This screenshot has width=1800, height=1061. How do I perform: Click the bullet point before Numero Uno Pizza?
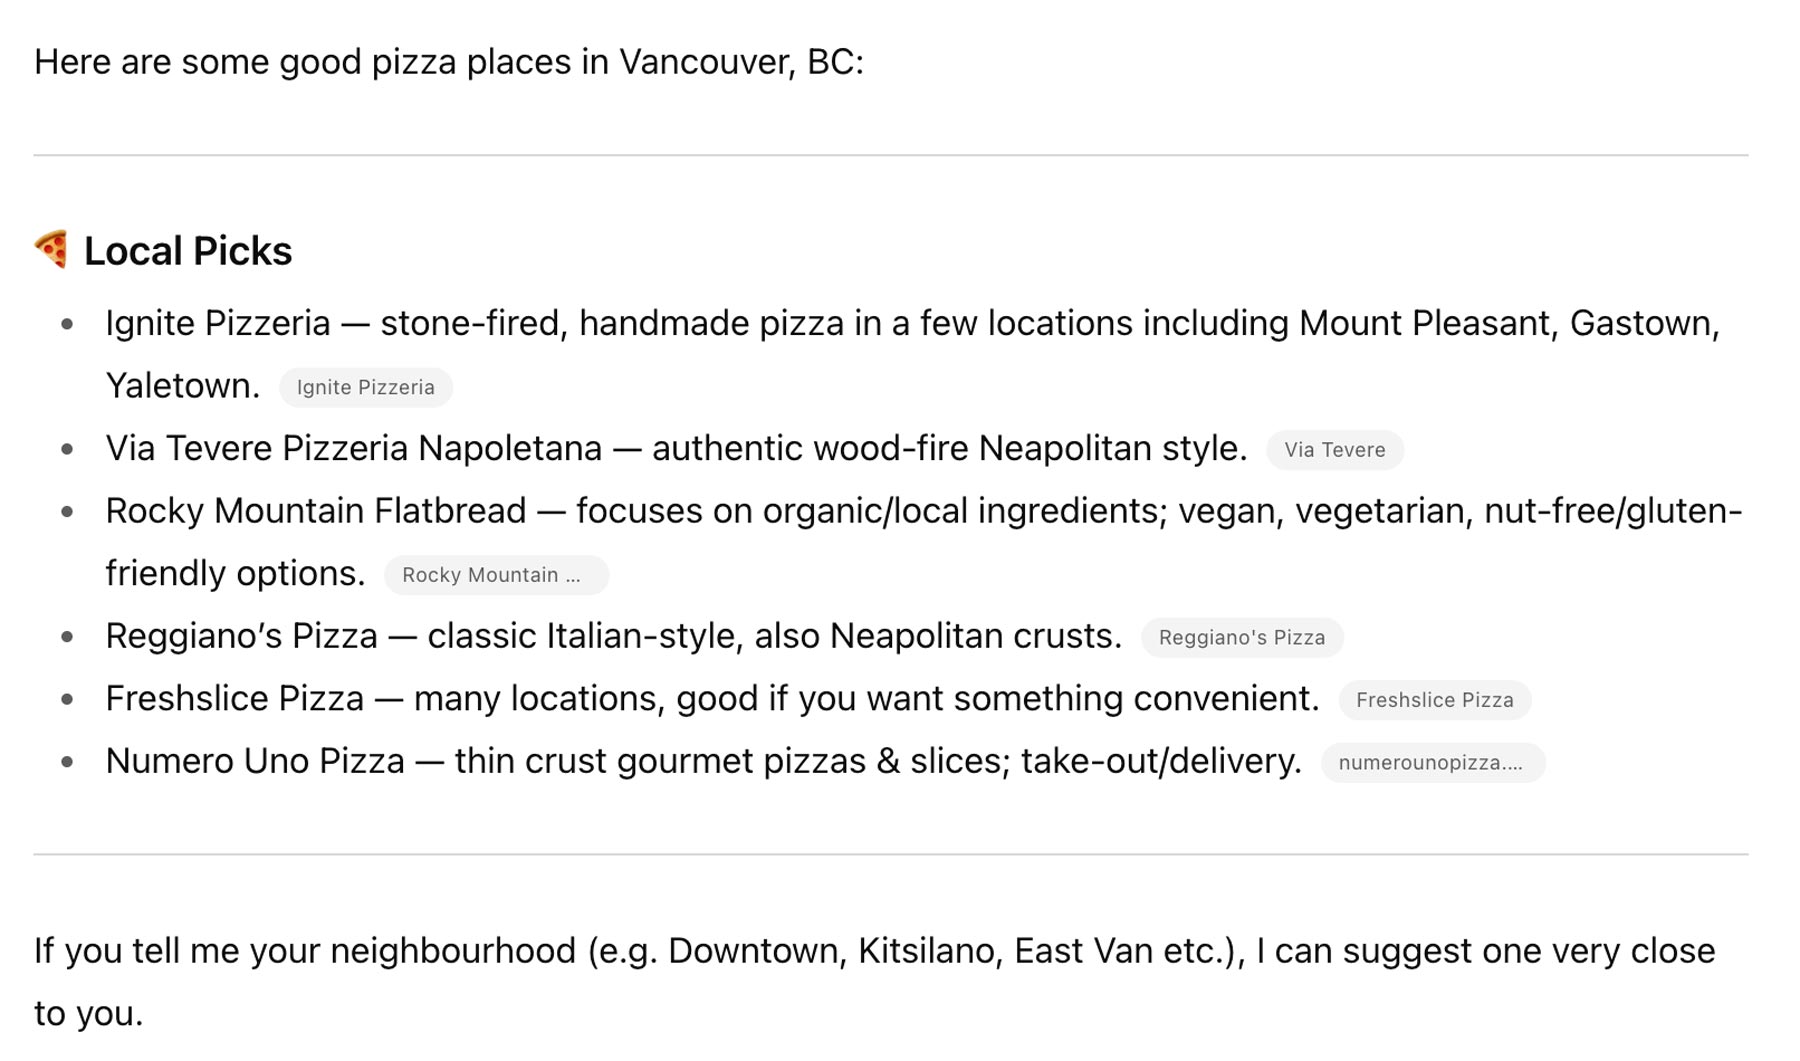point(67,762)
